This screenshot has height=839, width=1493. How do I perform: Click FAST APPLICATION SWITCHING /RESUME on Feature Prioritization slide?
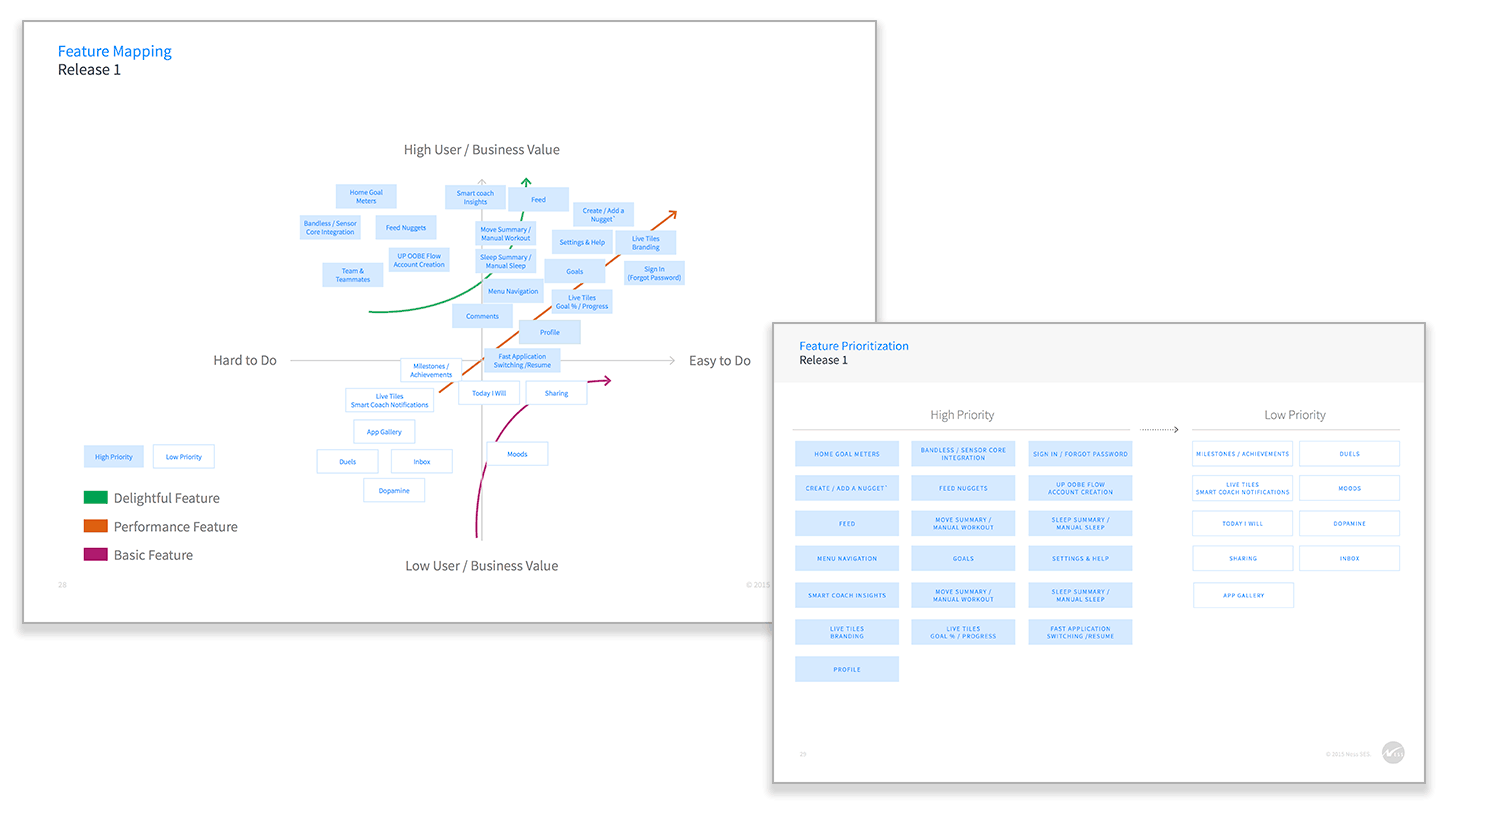[1080, 632]
